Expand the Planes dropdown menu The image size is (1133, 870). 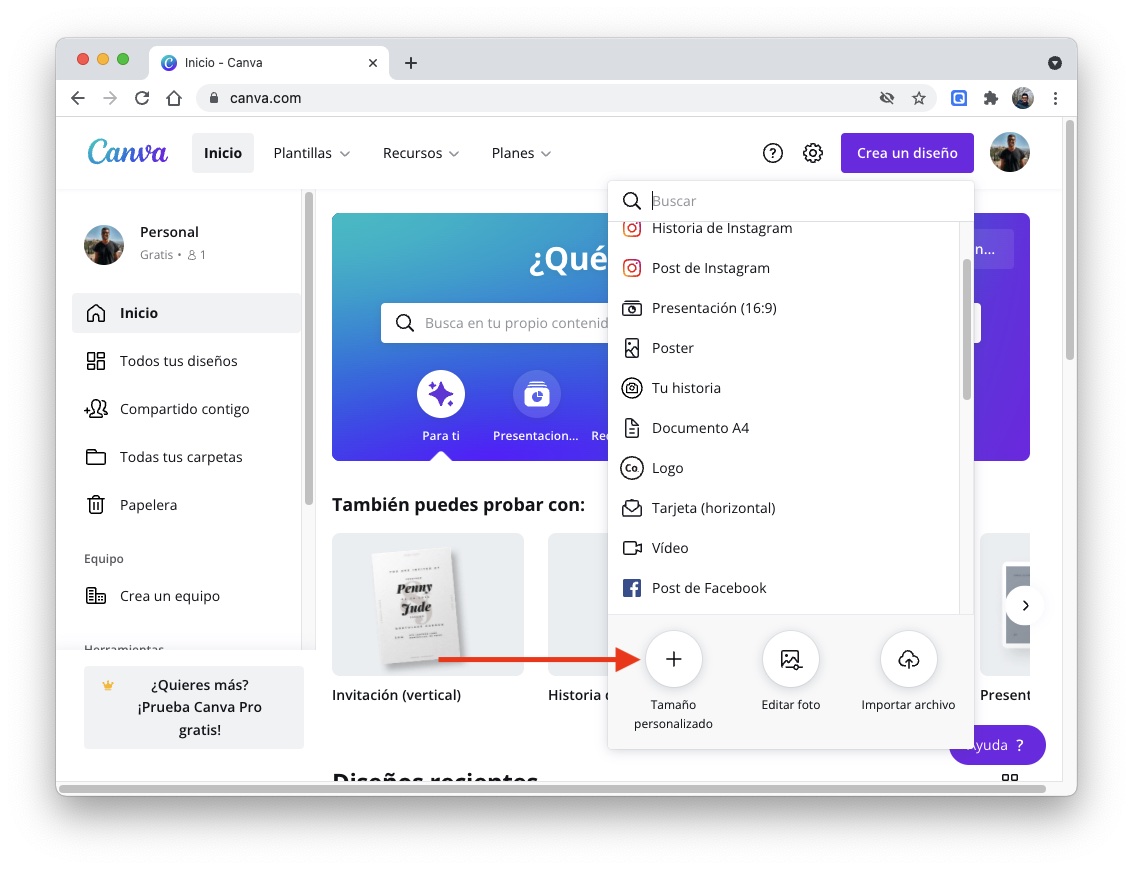coord(520,153)
